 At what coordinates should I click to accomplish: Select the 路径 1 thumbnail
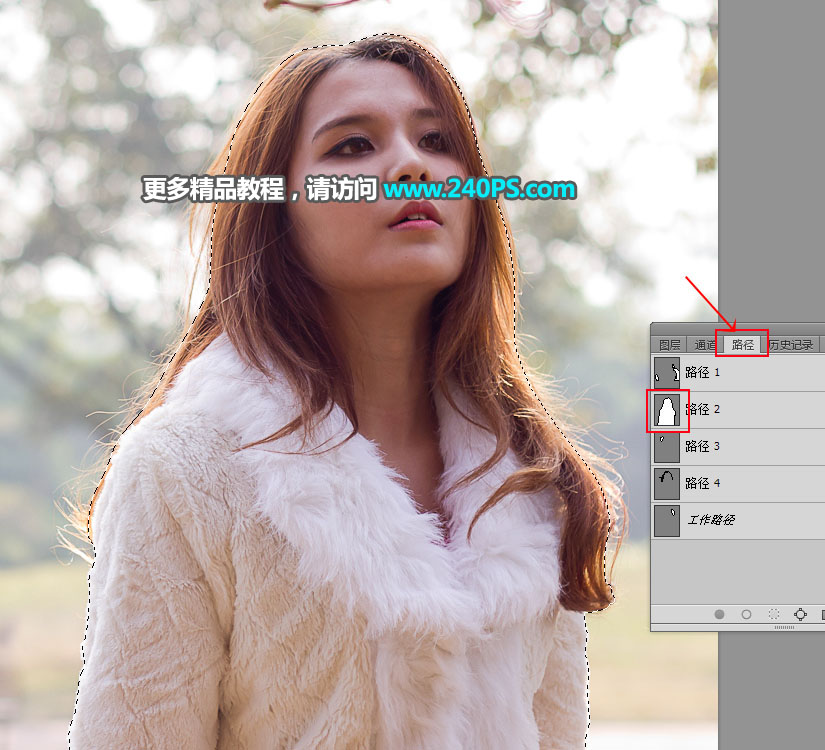coord(667,373)
